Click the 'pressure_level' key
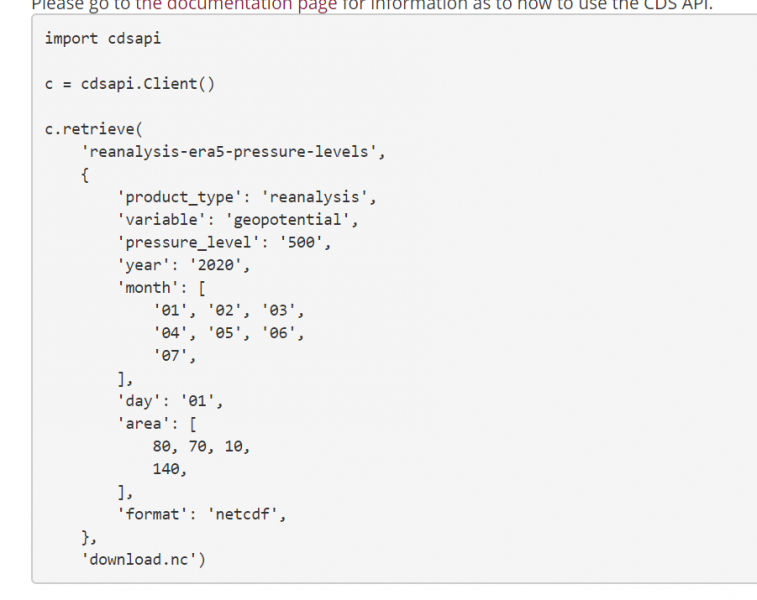 point(185,243)
